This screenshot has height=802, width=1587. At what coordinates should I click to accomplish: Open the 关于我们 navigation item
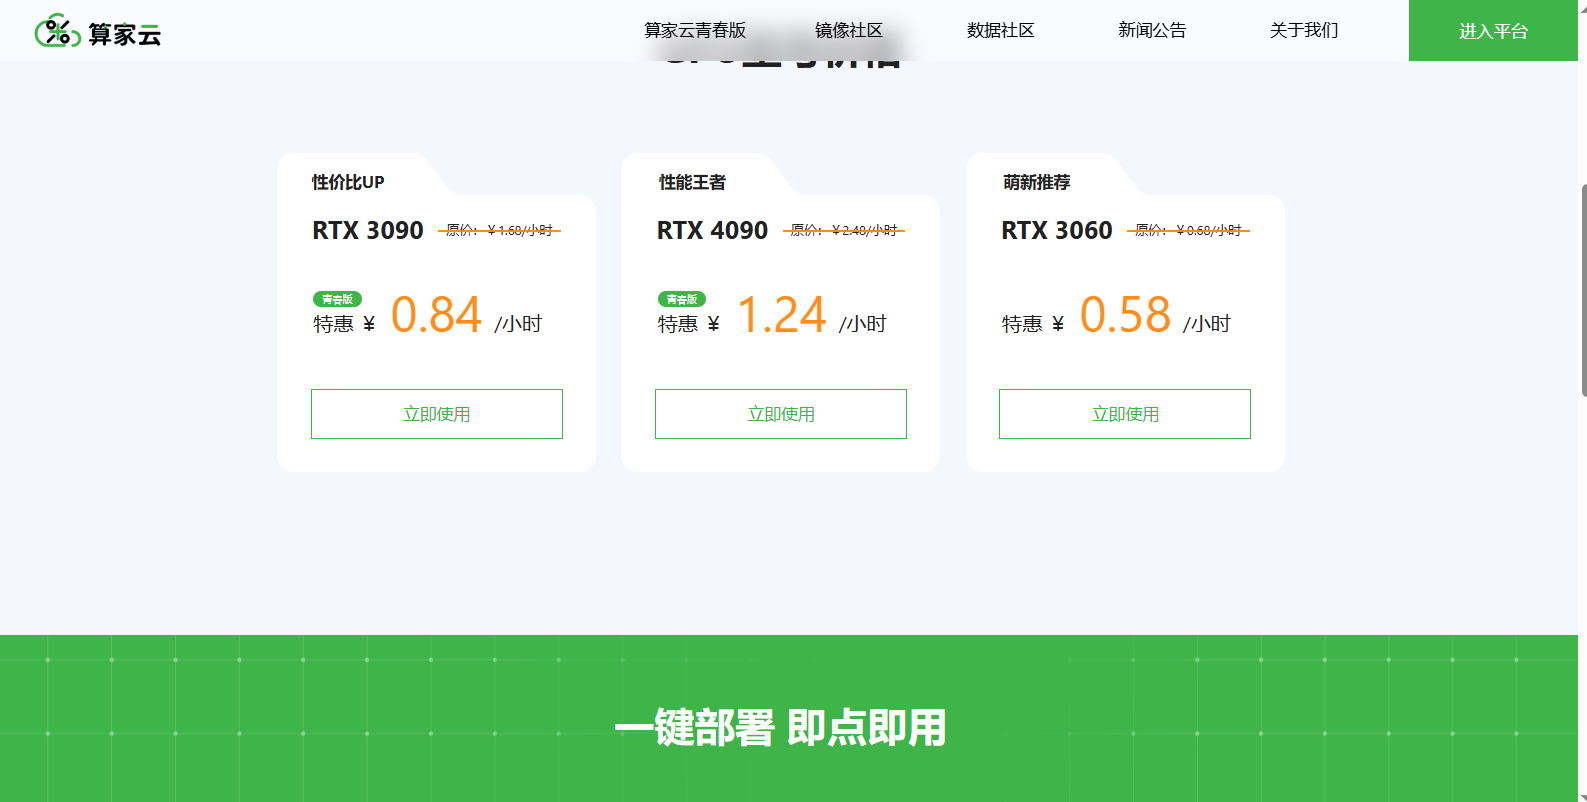click(x=1304, y=31)
